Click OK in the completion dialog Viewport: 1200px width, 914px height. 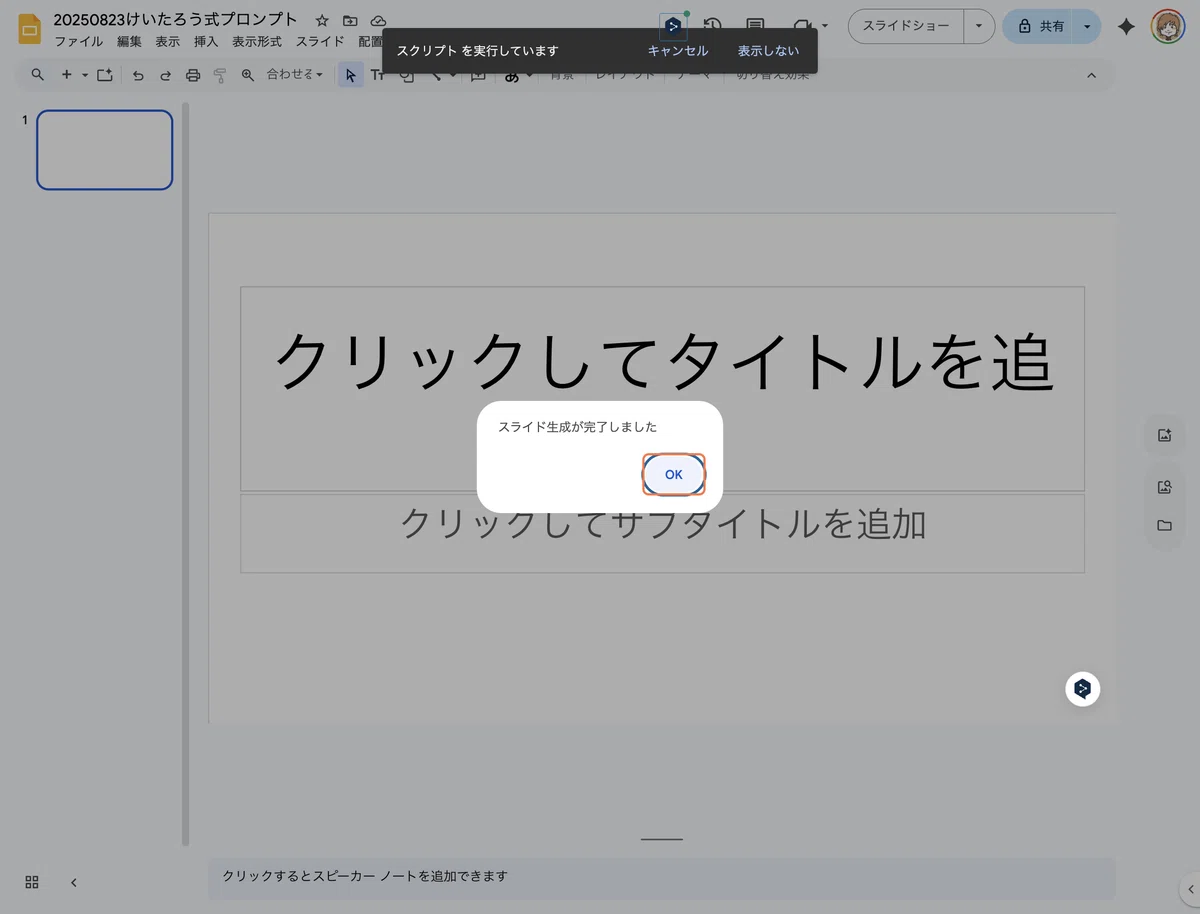[674, 474]
